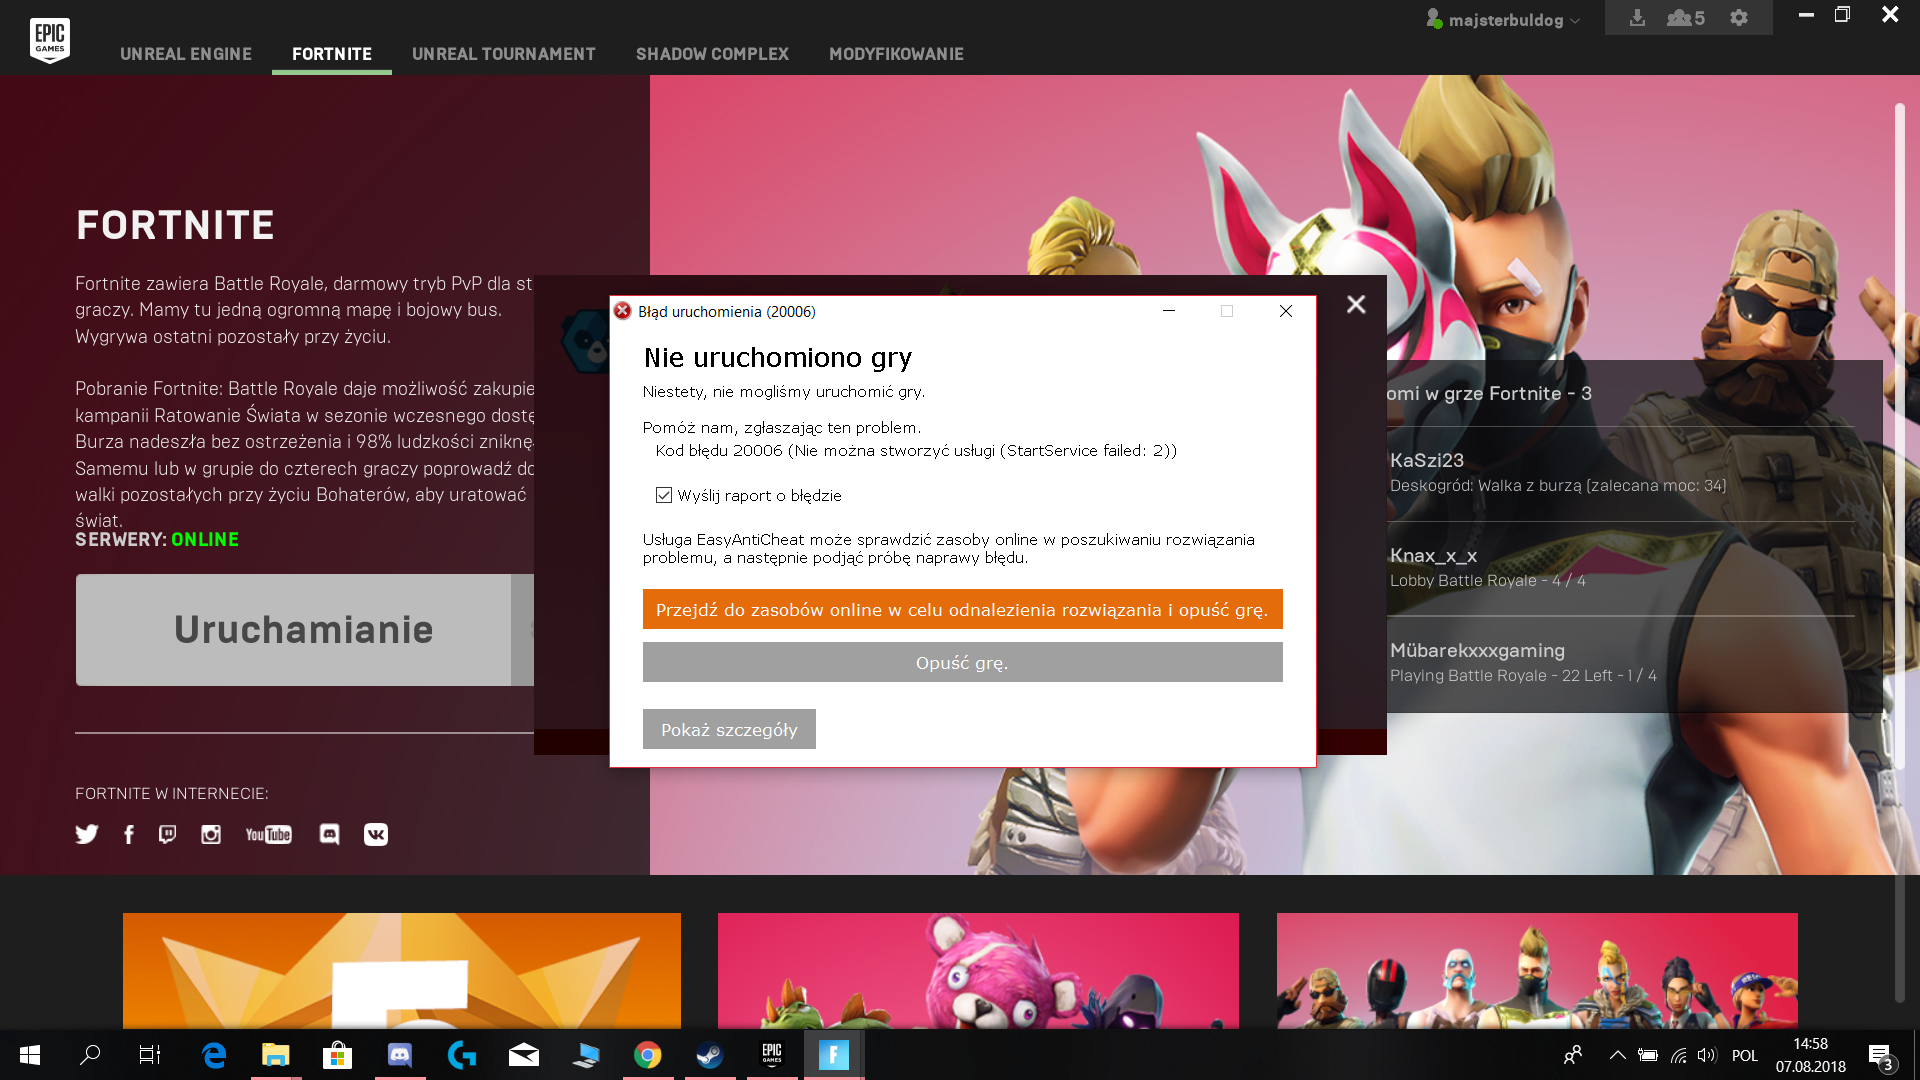Open the friends list icon
The image size is (1920, 1080).
tap(1685, 18)
